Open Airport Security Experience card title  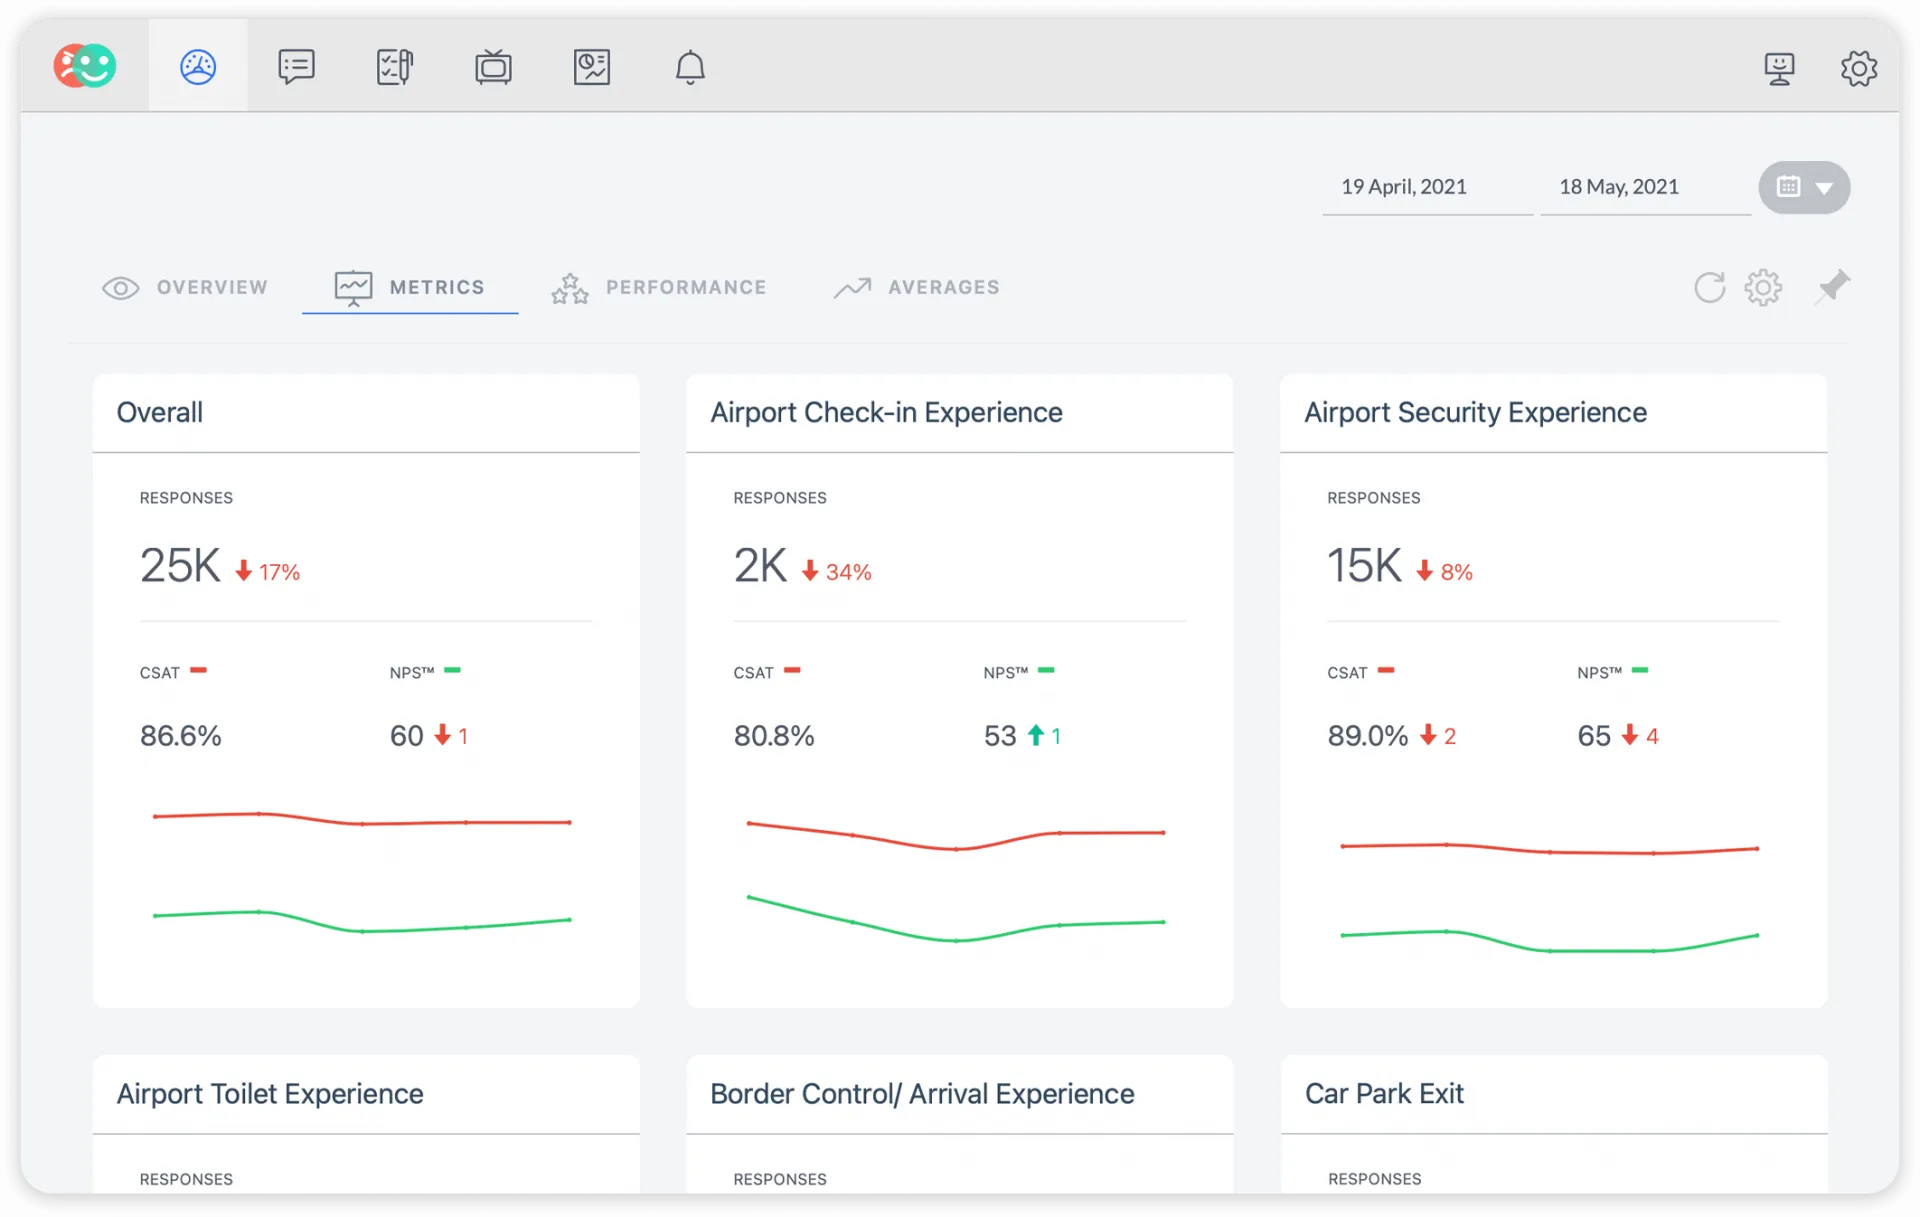pos(1475,412)
